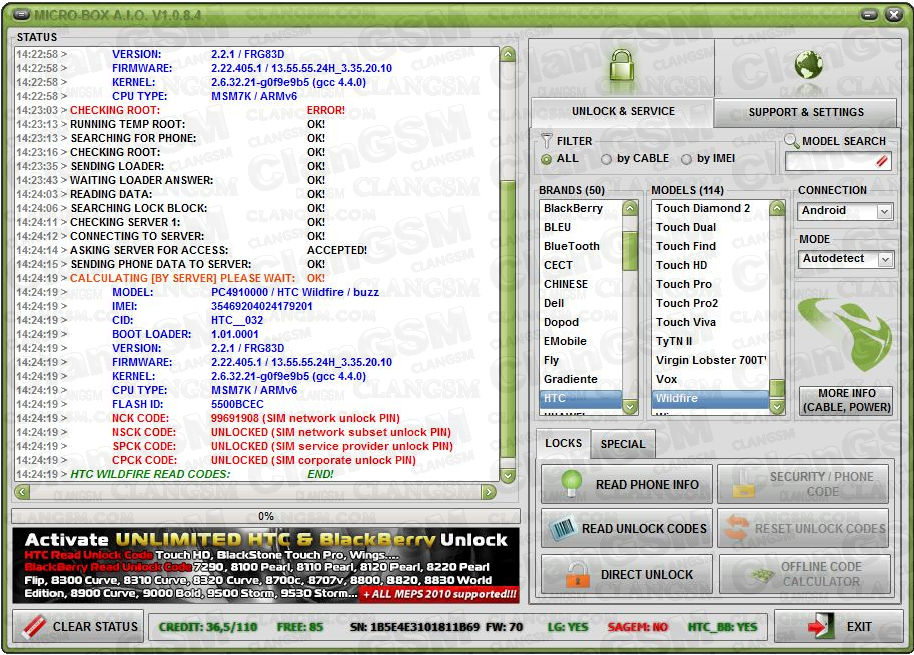
Task: Select HTC in the Brands list
Action: pos(581,399)
